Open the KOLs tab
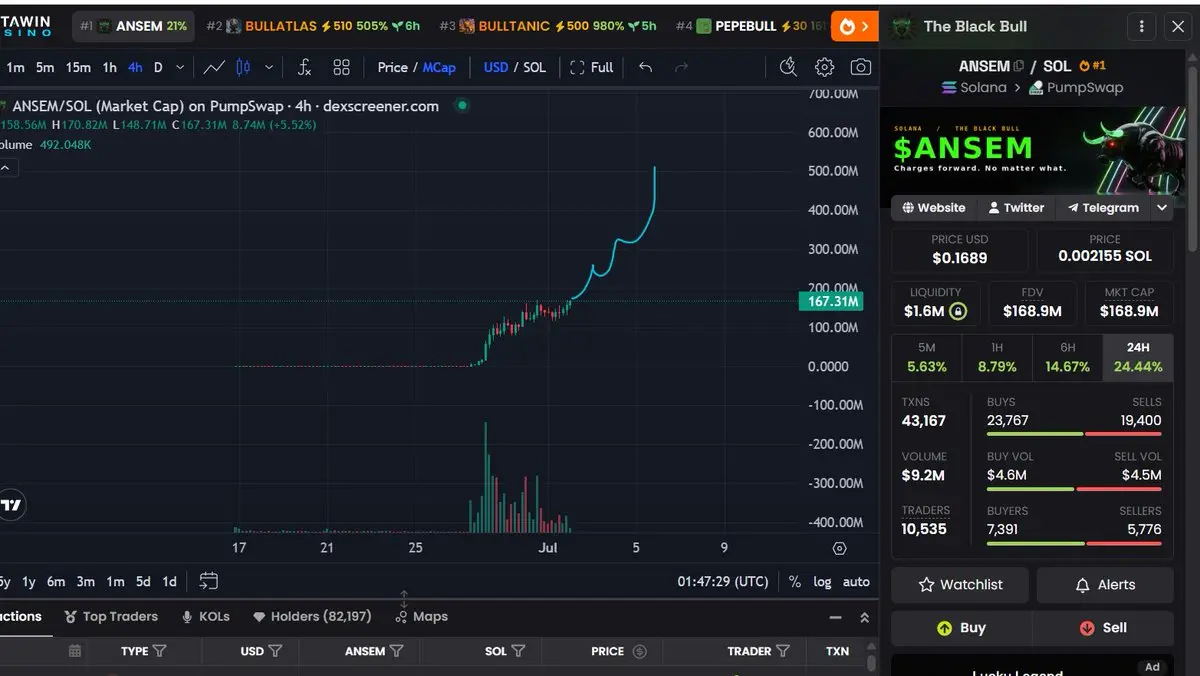 (x=205, y=616)
